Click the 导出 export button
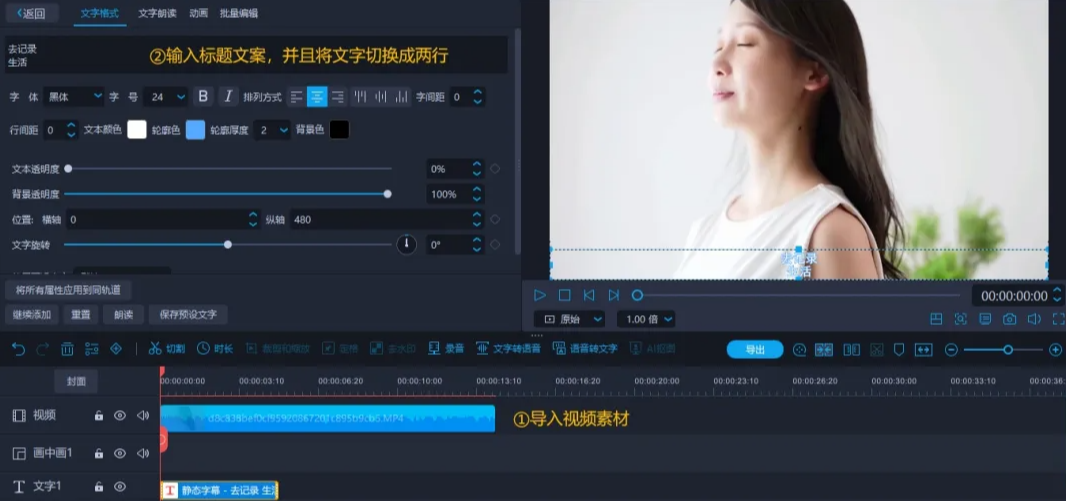This screenshot has width=1066, height=501. tap(755, 349)
